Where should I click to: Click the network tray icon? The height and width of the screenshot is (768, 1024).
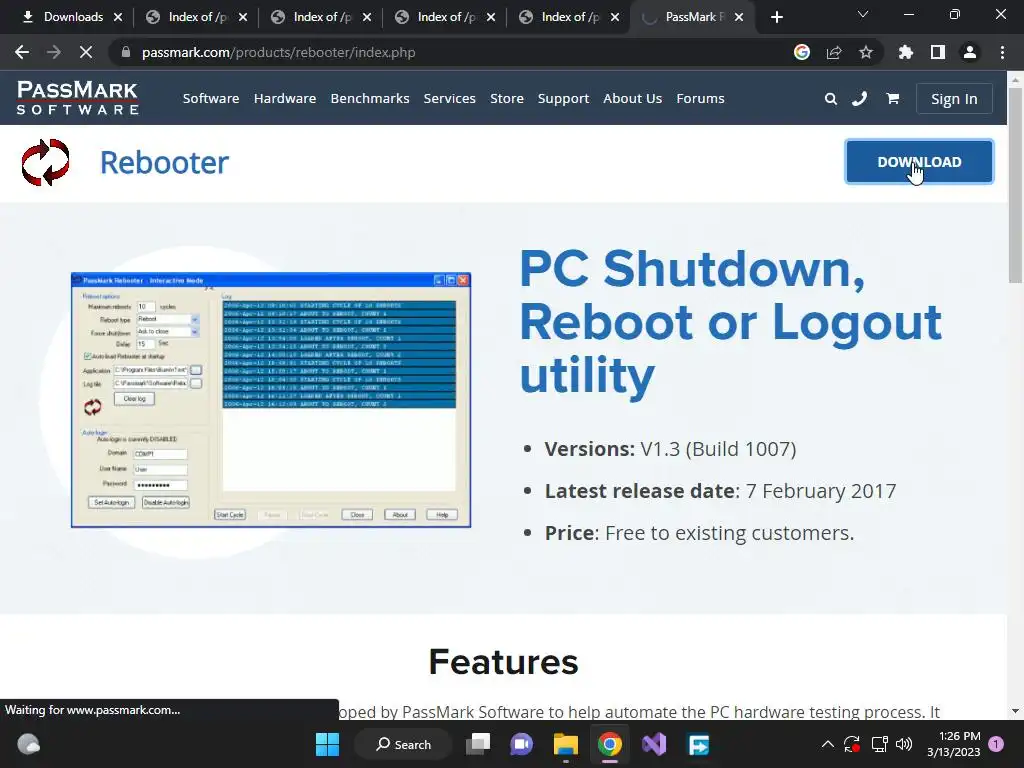[879, 744]
